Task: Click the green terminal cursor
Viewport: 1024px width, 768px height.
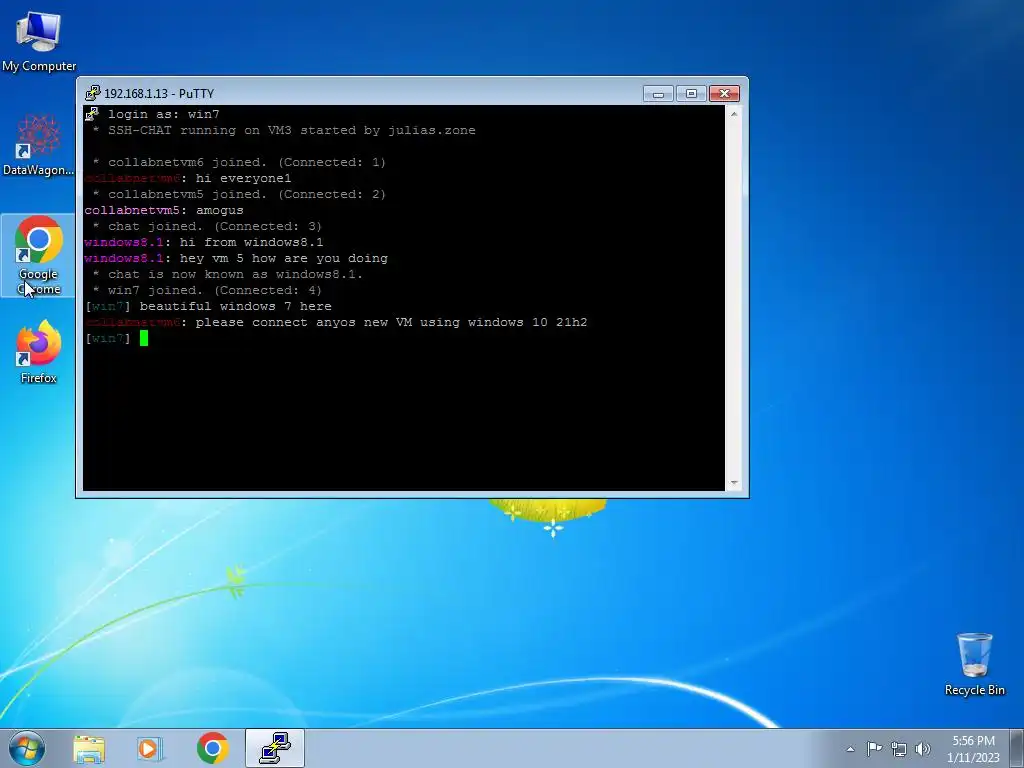Action: click(x=144, y=338)
